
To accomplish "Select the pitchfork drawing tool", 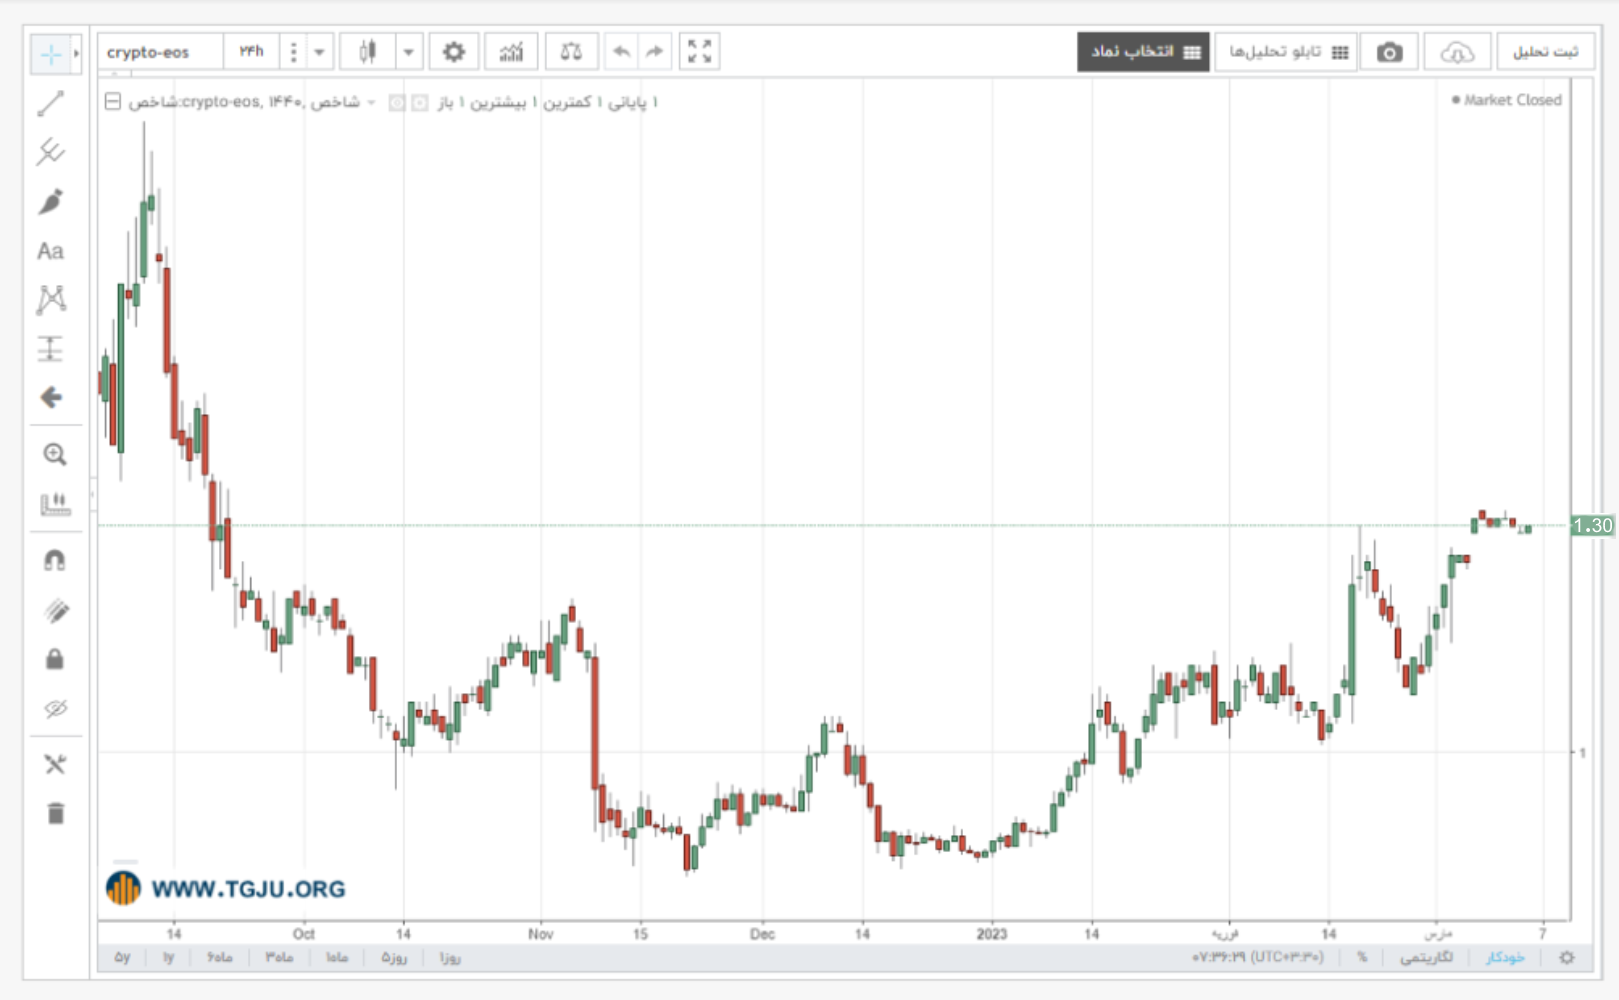I will click(x=51, y=152).
